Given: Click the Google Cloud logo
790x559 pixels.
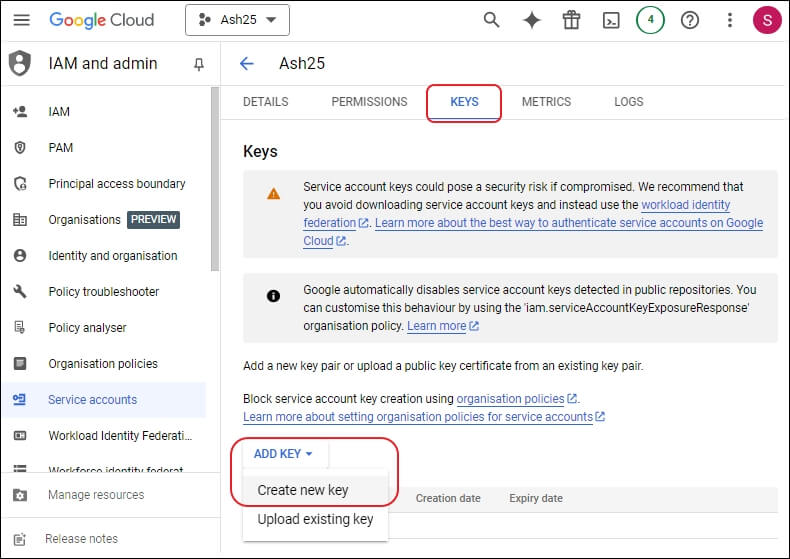Looking at the screenshot, I should [101, 20].
